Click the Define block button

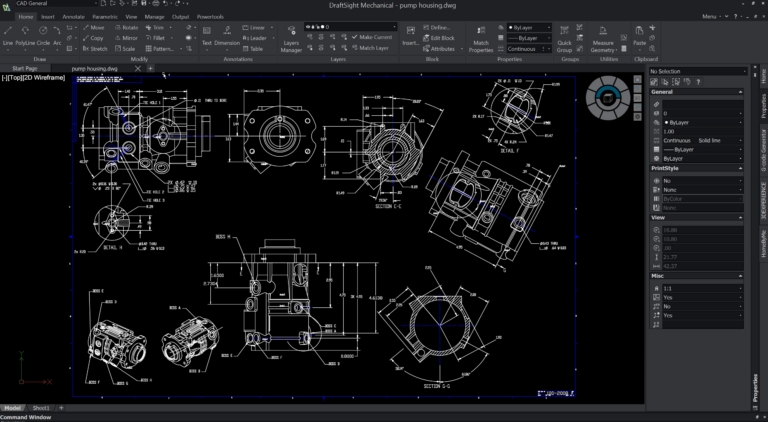436,28
